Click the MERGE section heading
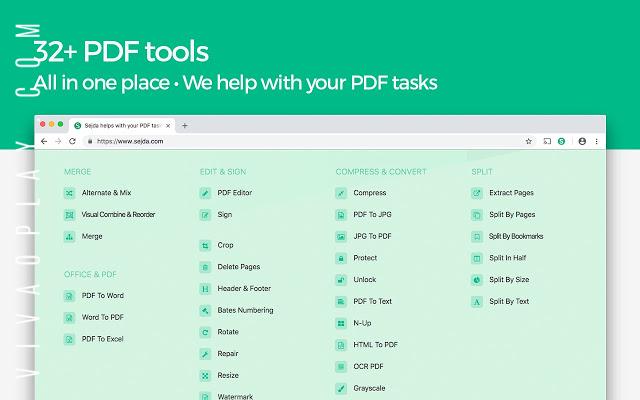This screenshot has height=400, width=640. (78, 172)
